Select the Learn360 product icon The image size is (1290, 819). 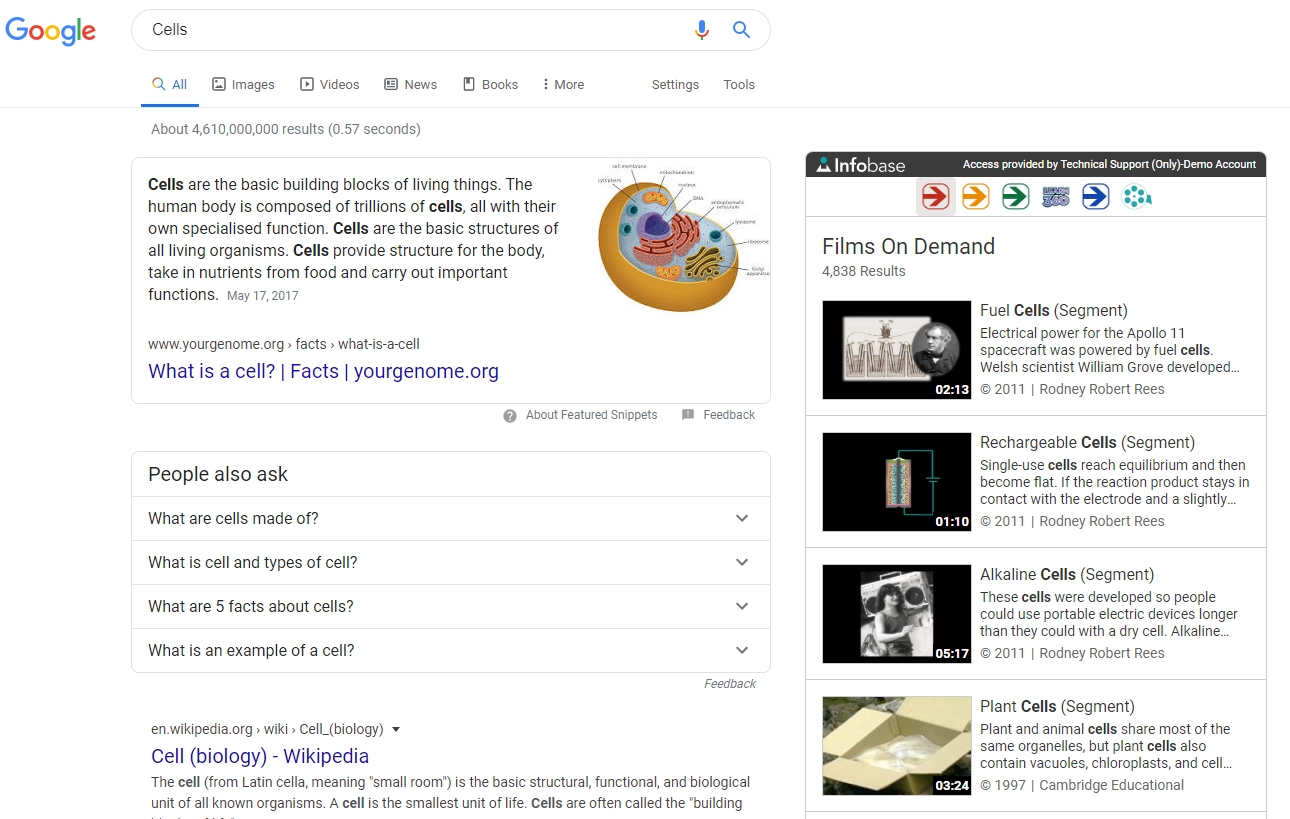point(1056,196)
